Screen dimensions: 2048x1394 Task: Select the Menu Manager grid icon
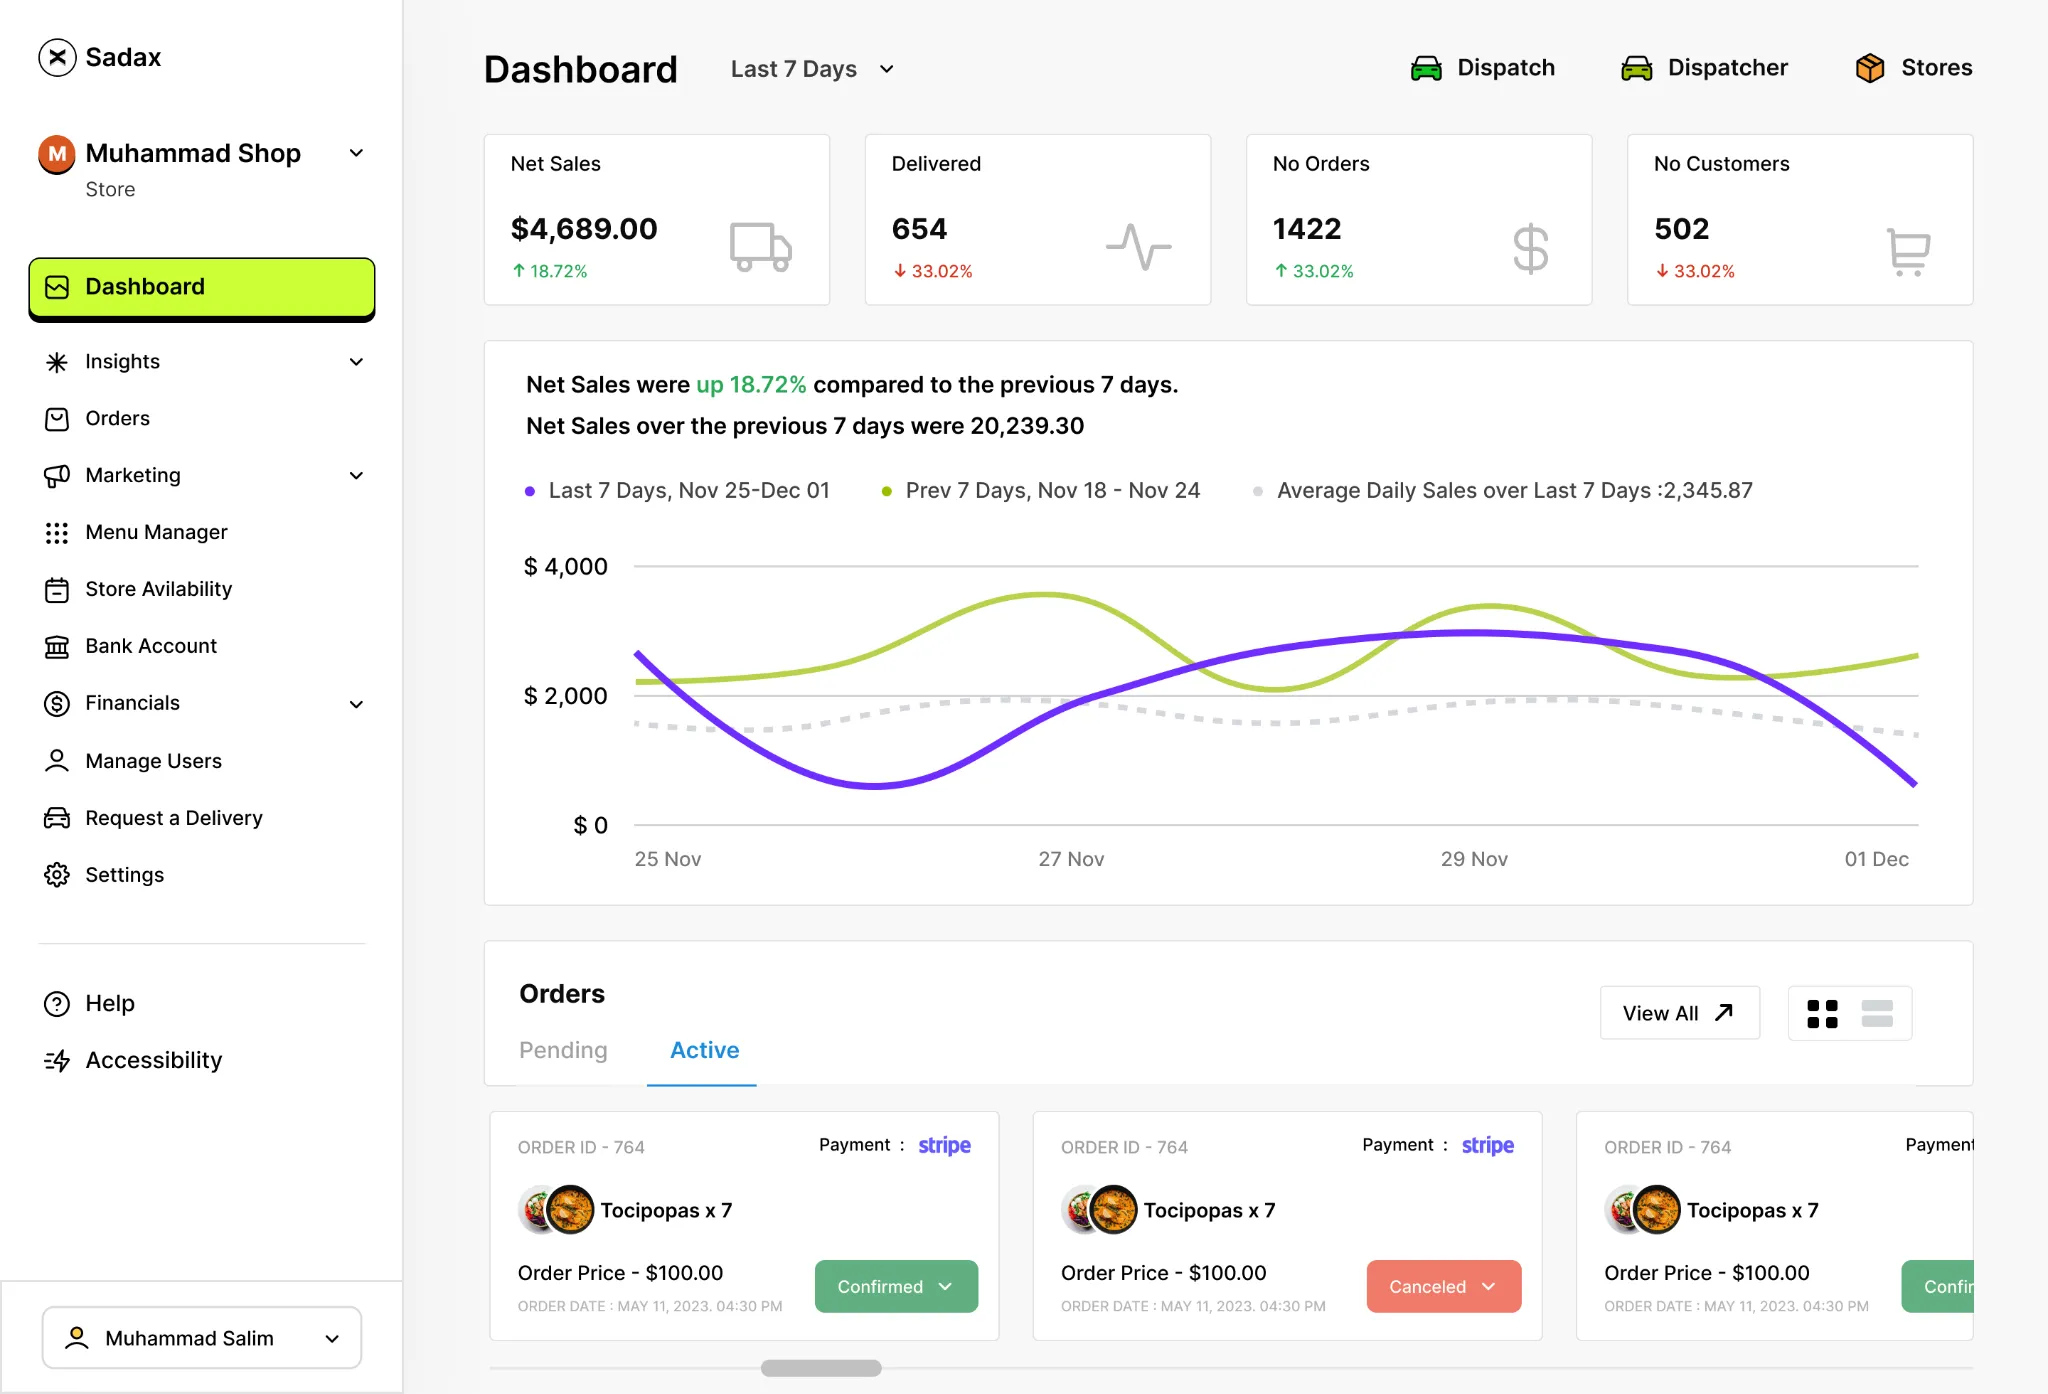click(57, 532)
